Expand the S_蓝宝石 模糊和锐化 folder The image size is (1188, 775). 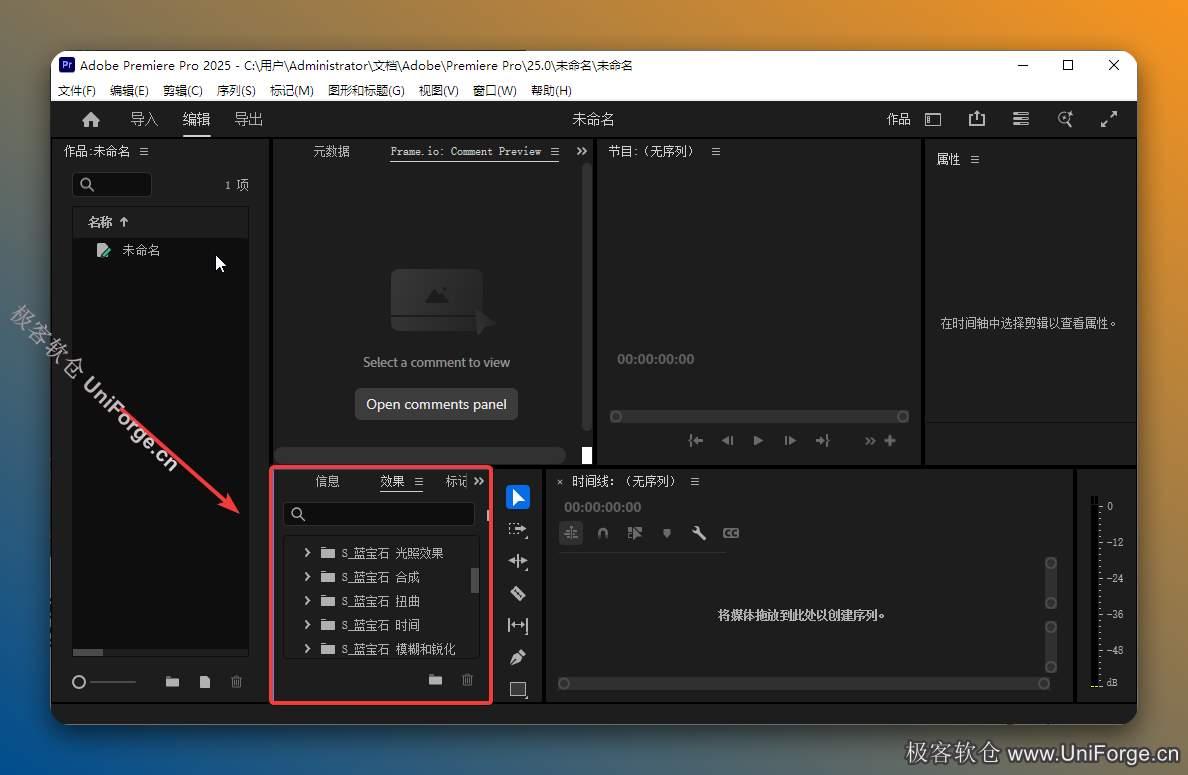coord(307,648)
